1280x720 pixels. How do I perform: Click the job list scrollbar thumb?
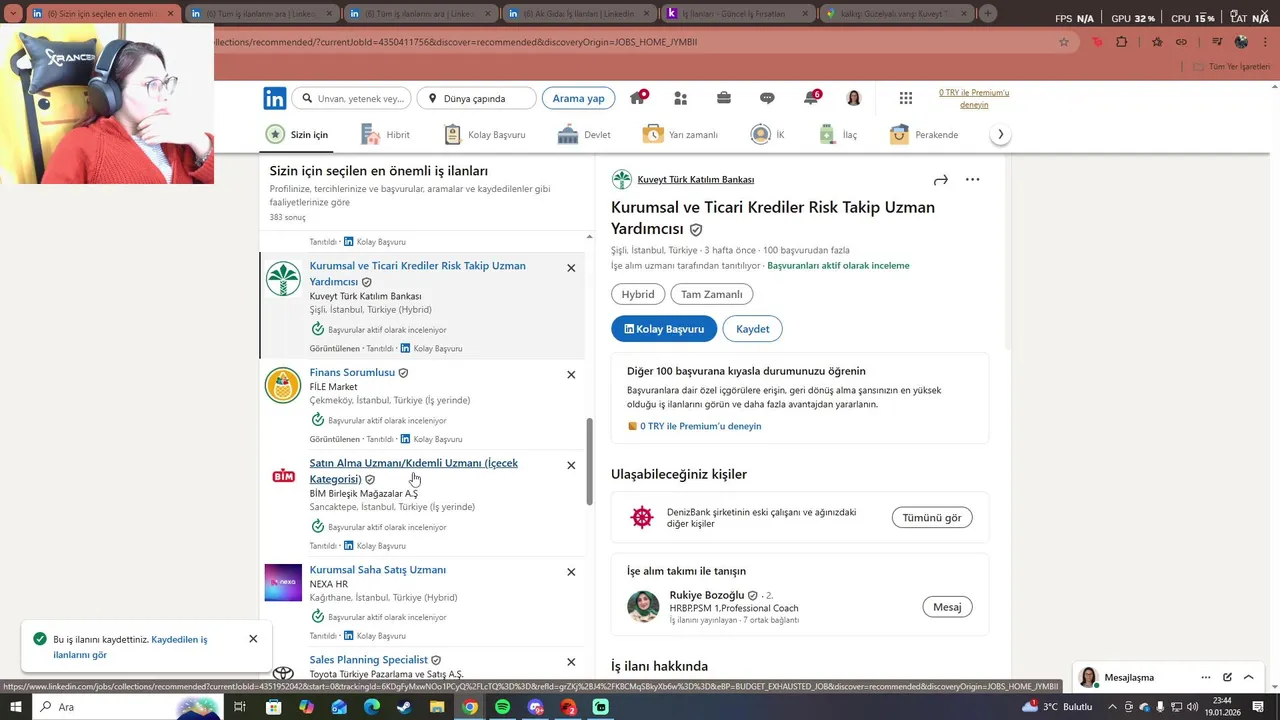pos(589,460)
